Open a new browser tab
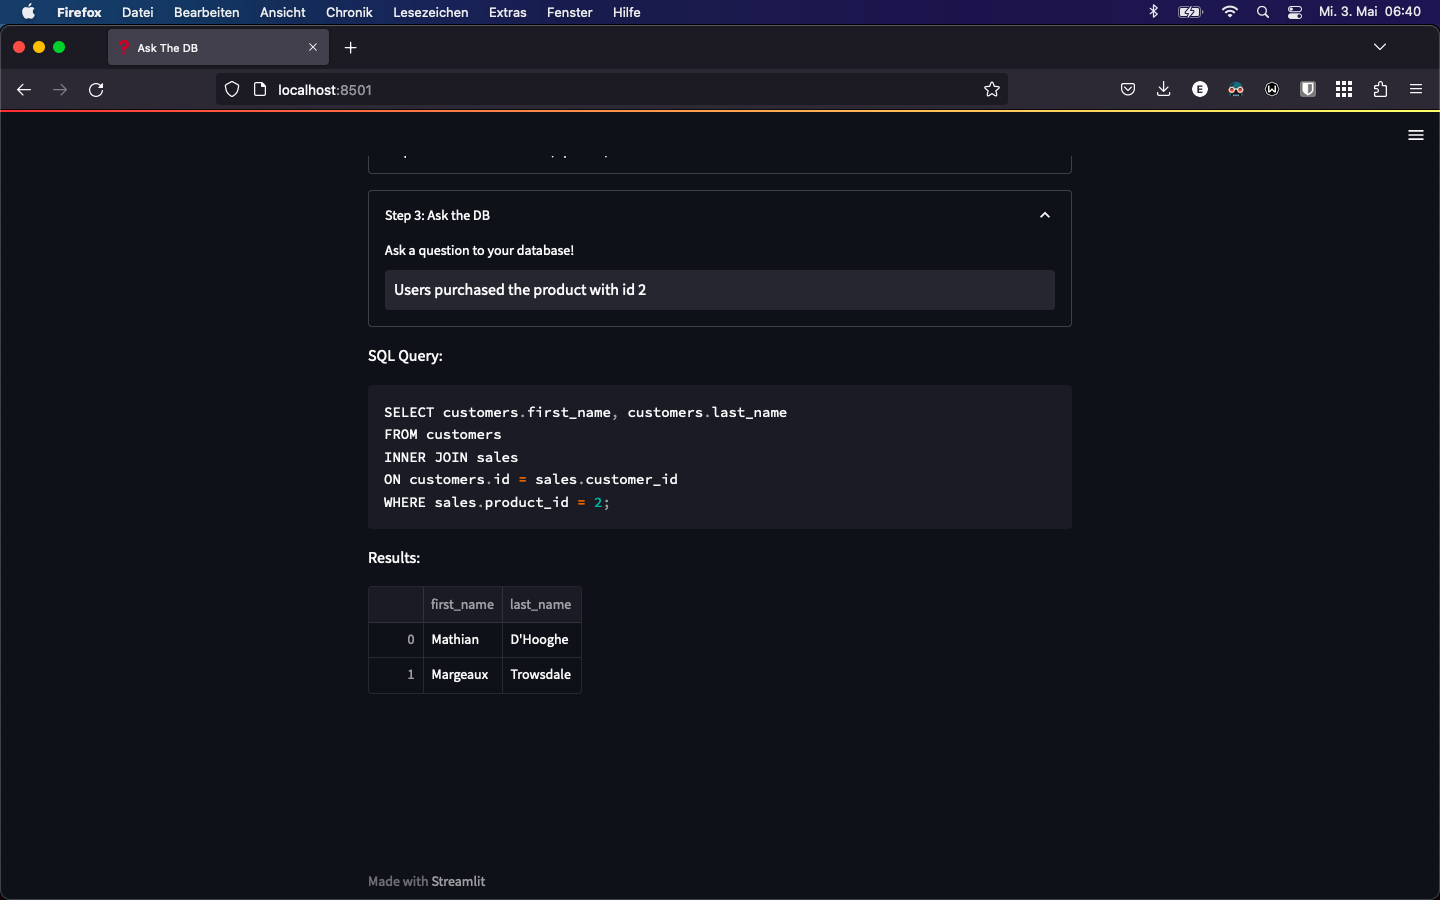This screenshot has width=1440, height=900. click(x=350, y=48)
